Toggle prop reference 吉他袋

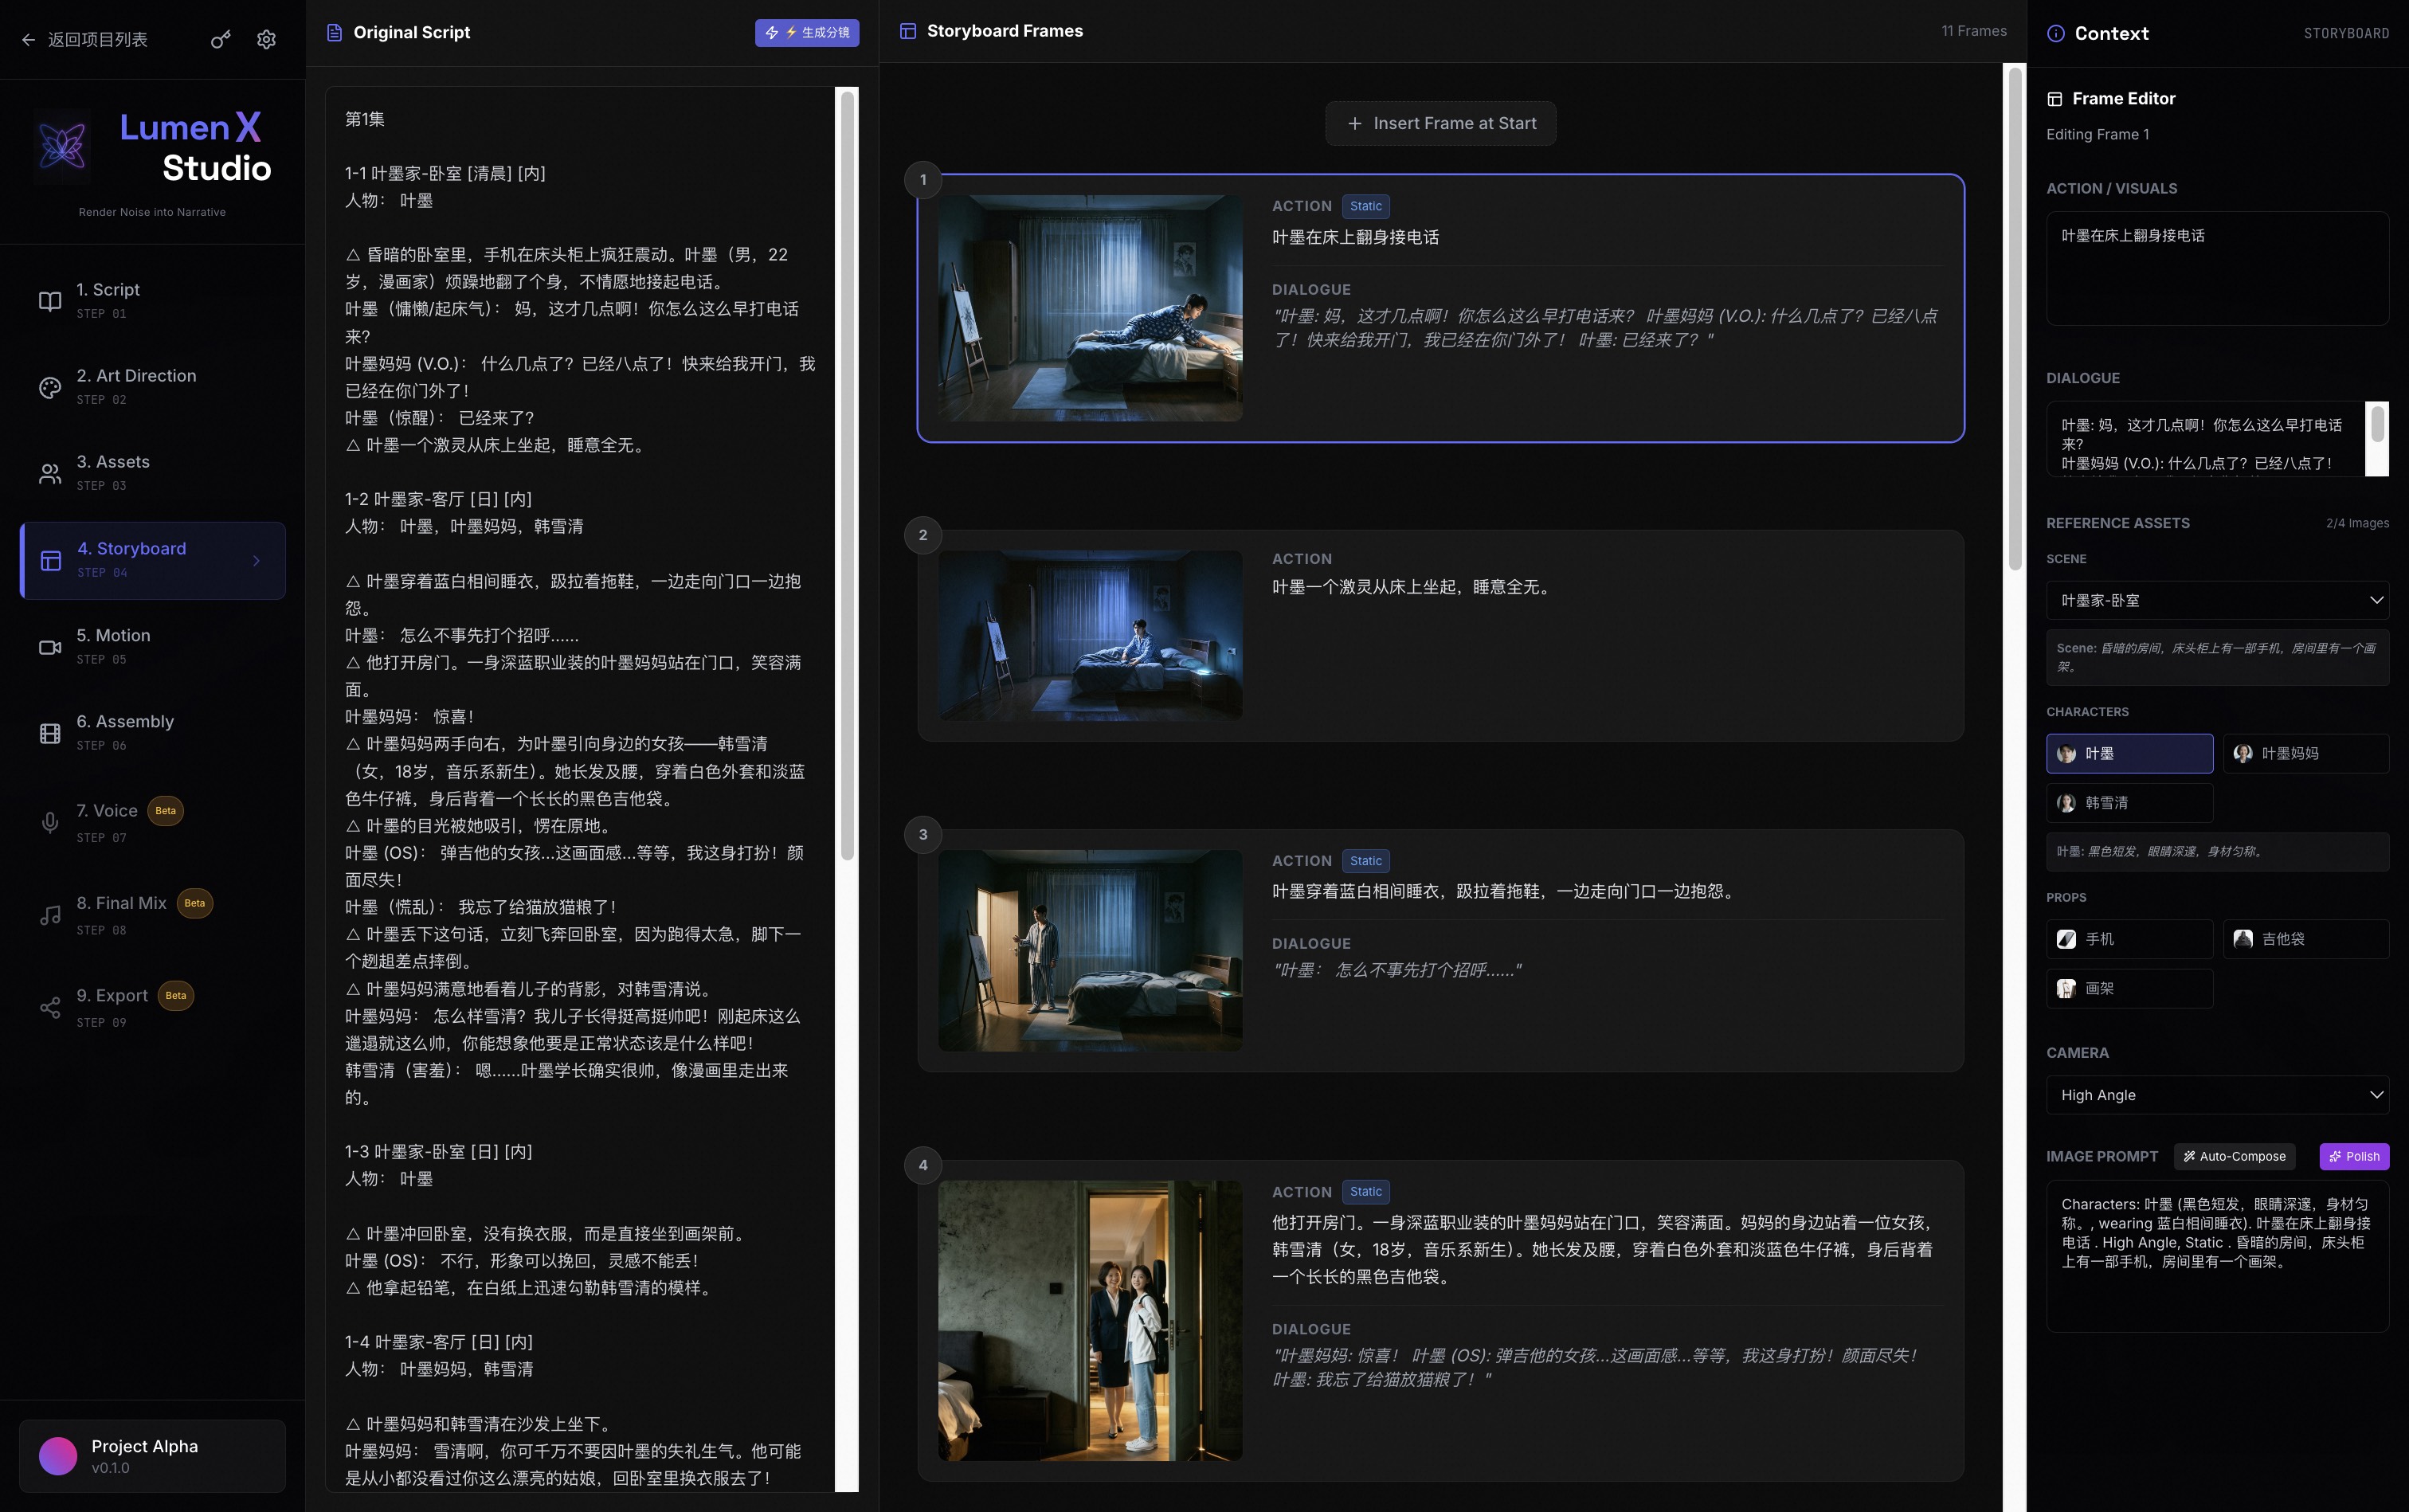[x=2306, y=939]
